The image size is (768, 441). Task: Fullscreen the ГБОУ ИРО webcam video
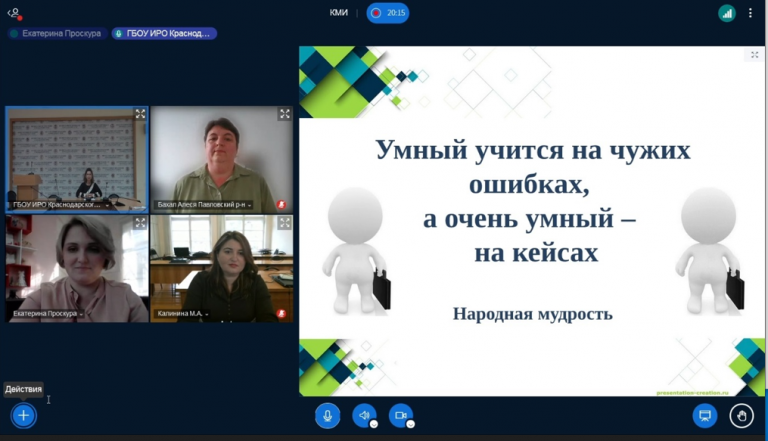click(x=140, y=114)
